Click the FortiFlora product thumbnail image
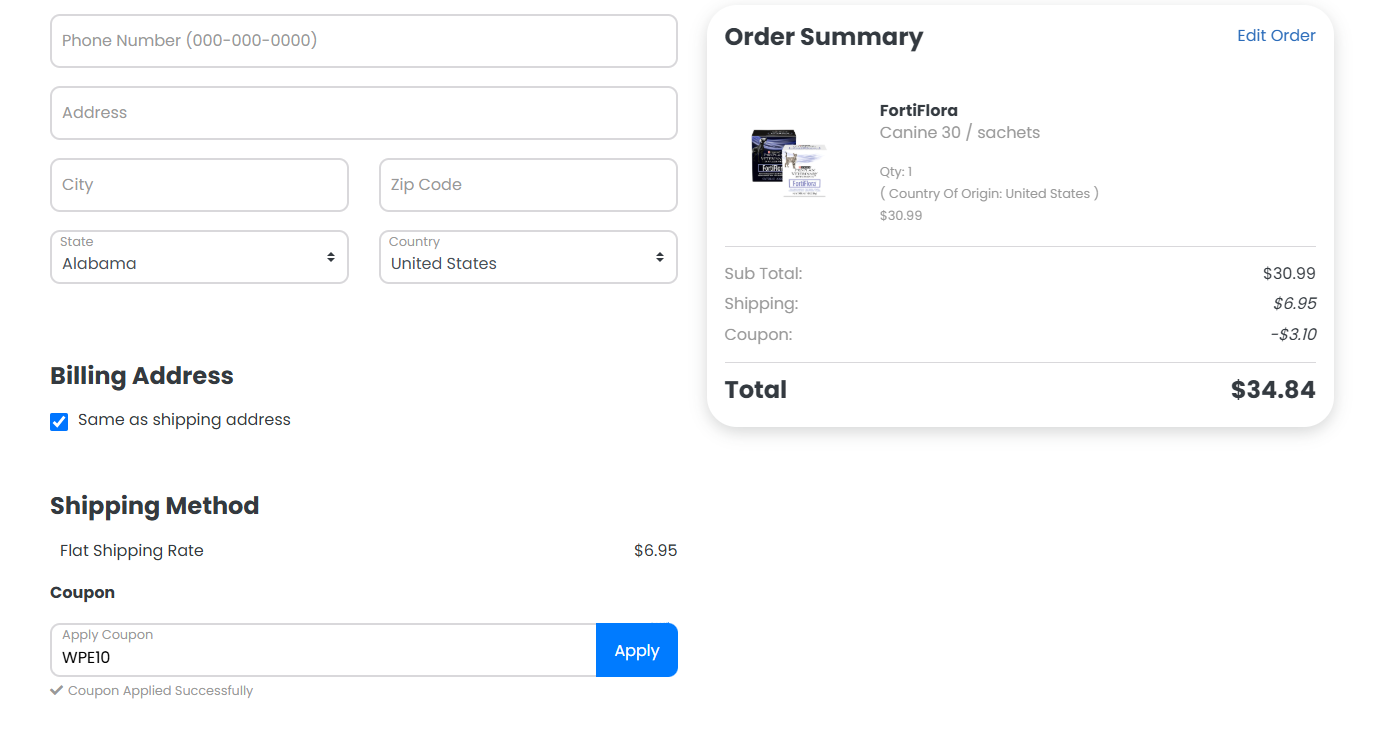This screenshot has width=1400, height=742. point(788,162)
